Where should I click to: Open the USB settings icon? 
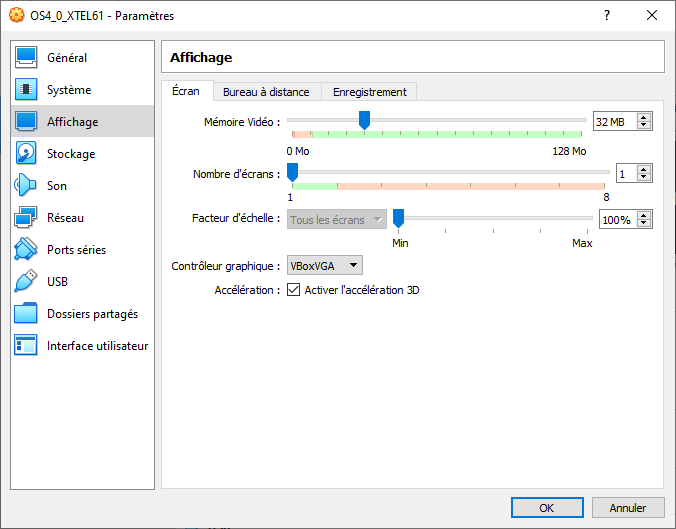coord(27,282)
